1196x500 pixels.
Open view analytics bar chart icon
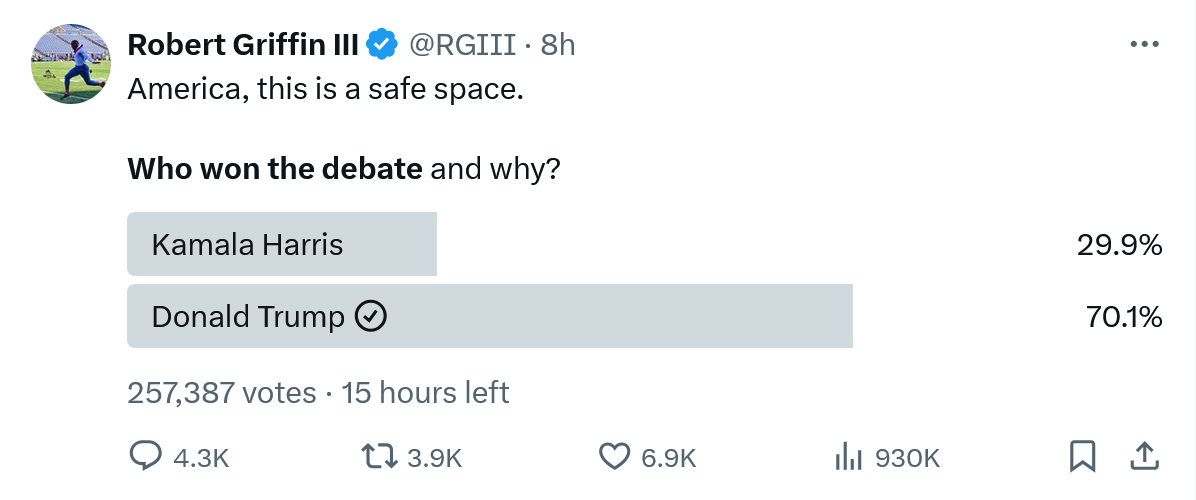(849, 457)
